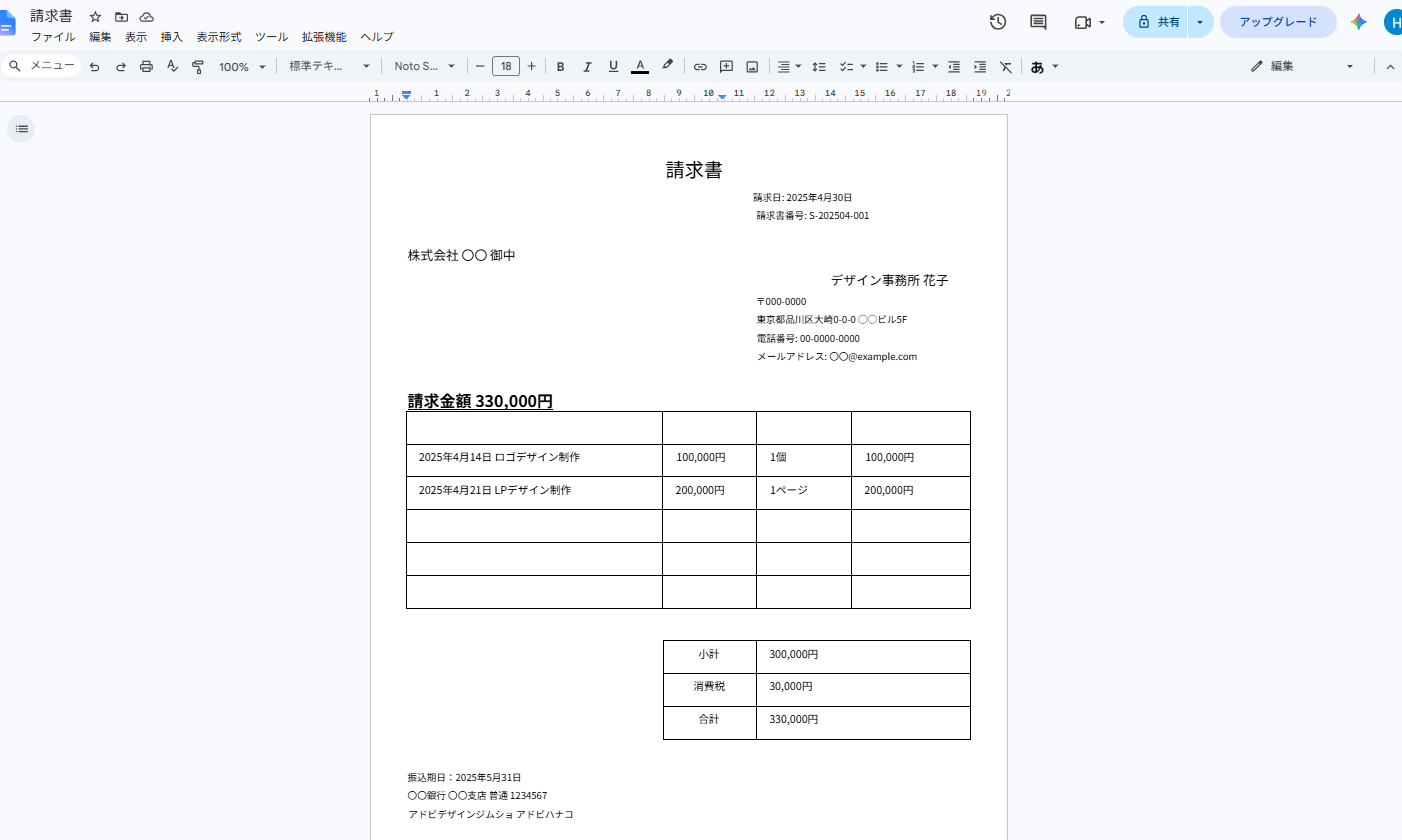Open the text alignment dropdown
Image resolution: width=1402 pixels, height=840 pixels.
pos(789,67)
